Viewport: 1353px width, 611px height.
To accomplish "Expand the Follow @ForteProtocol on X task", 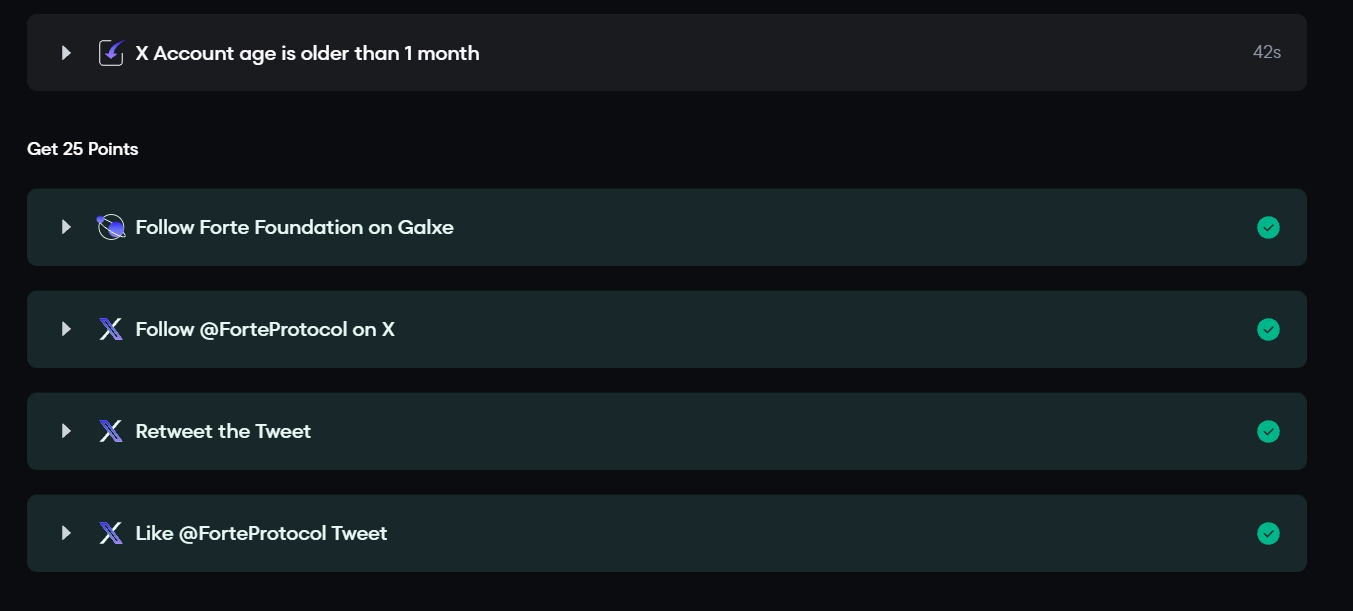I will pos(66,329).
